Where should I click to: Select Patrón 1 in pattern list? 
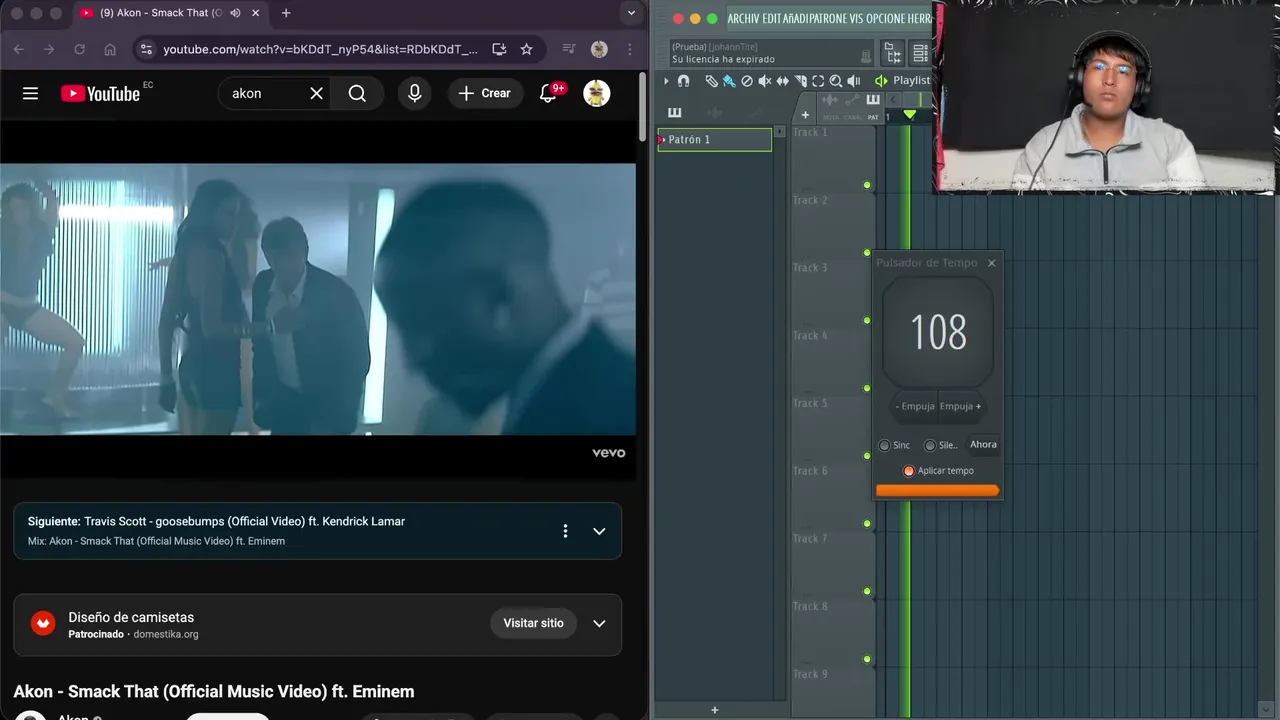[x=714, y=140]
